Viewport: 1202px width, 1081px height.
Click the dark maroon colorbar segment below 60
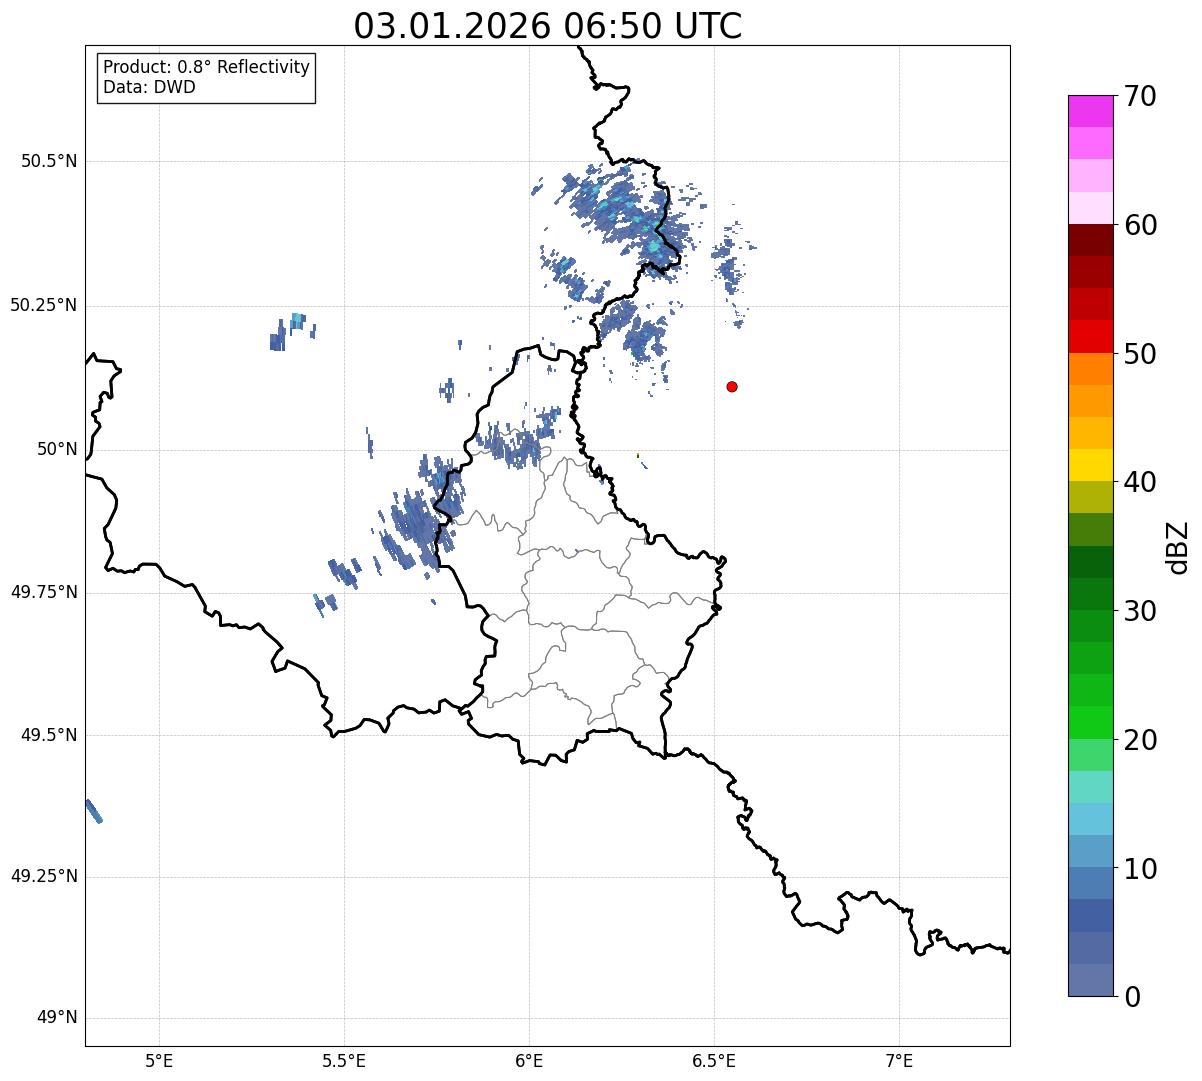(x=1090, y=240)
